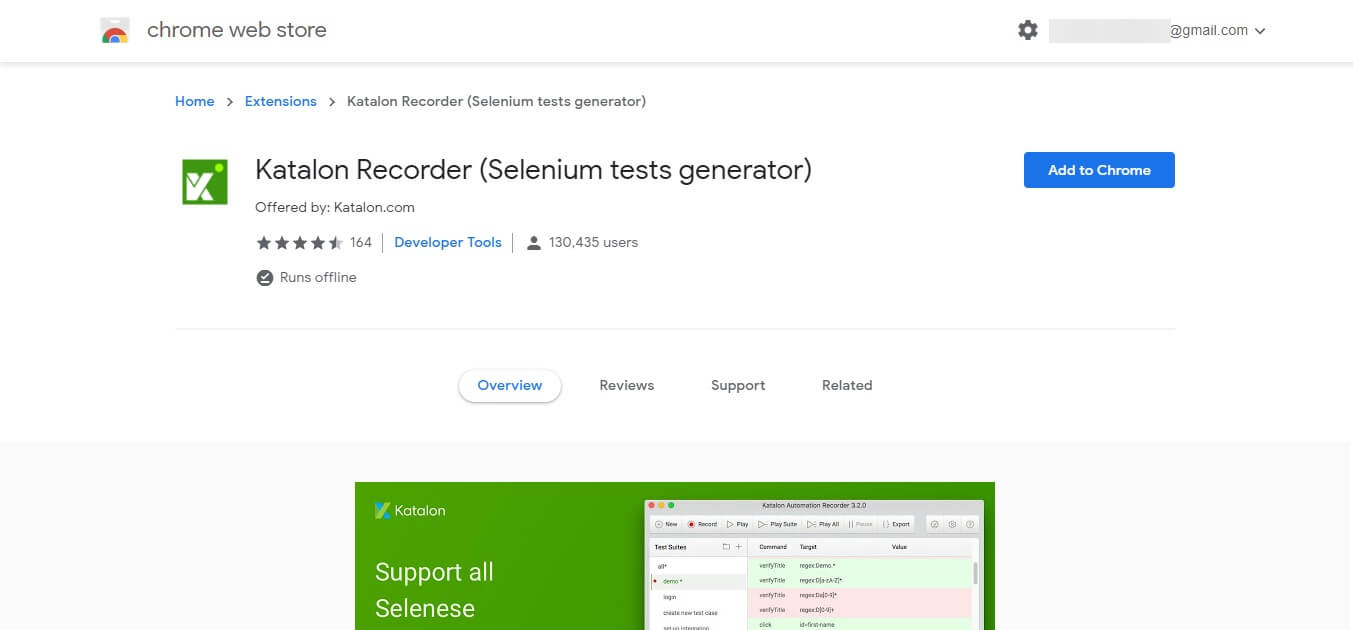The width and height of the screenshot is (1353, 630).
Task: Open the Extensions breadcrumb link
Action: click(x=280, y=101)
